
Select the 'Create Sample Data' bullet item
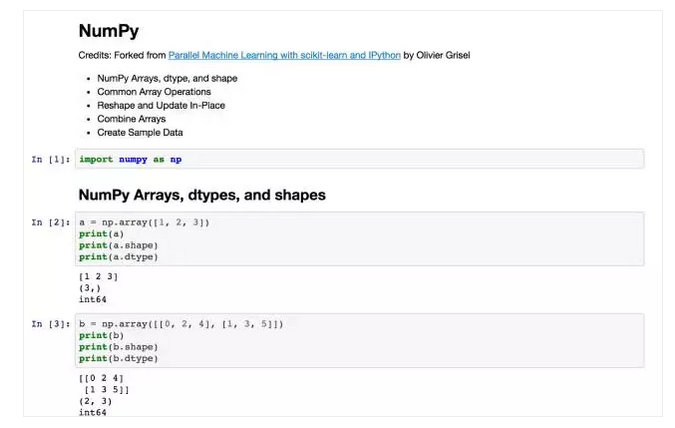pyautogui.click(x=139, y=132)
